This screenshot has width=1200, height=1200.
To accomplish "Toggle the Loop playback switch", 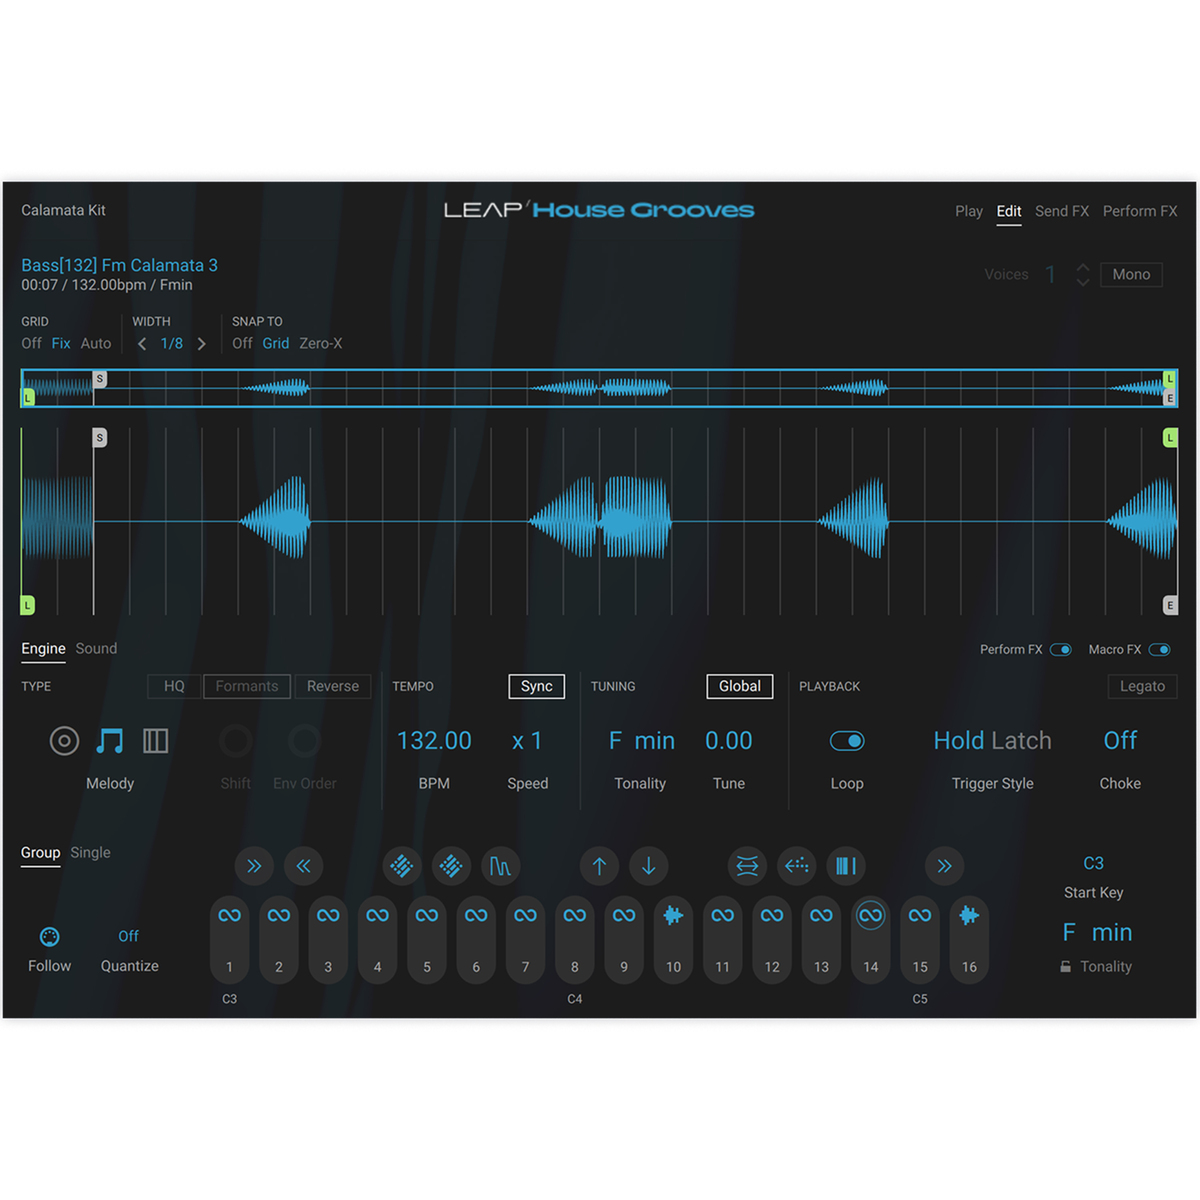I will click(x=847, y=741).
